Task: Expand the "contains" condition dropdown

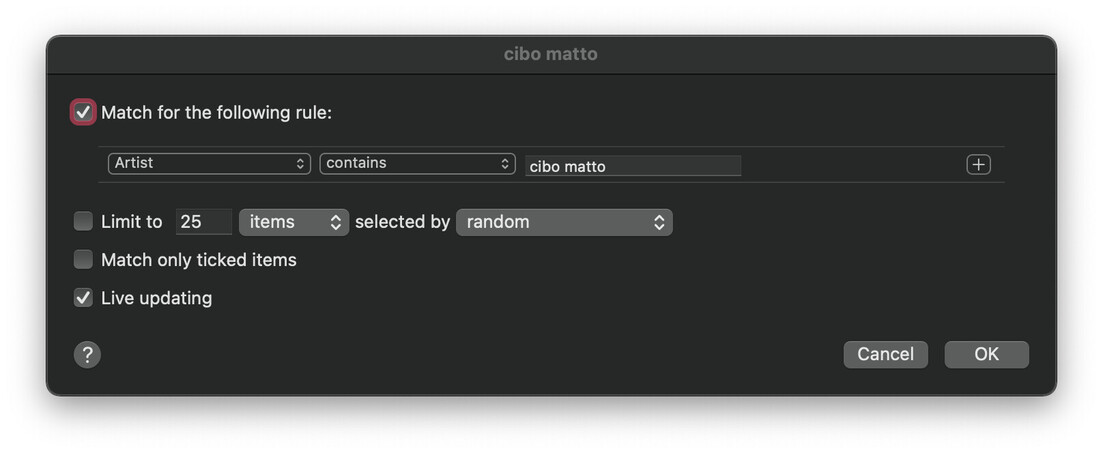Action: click(417, 163)
